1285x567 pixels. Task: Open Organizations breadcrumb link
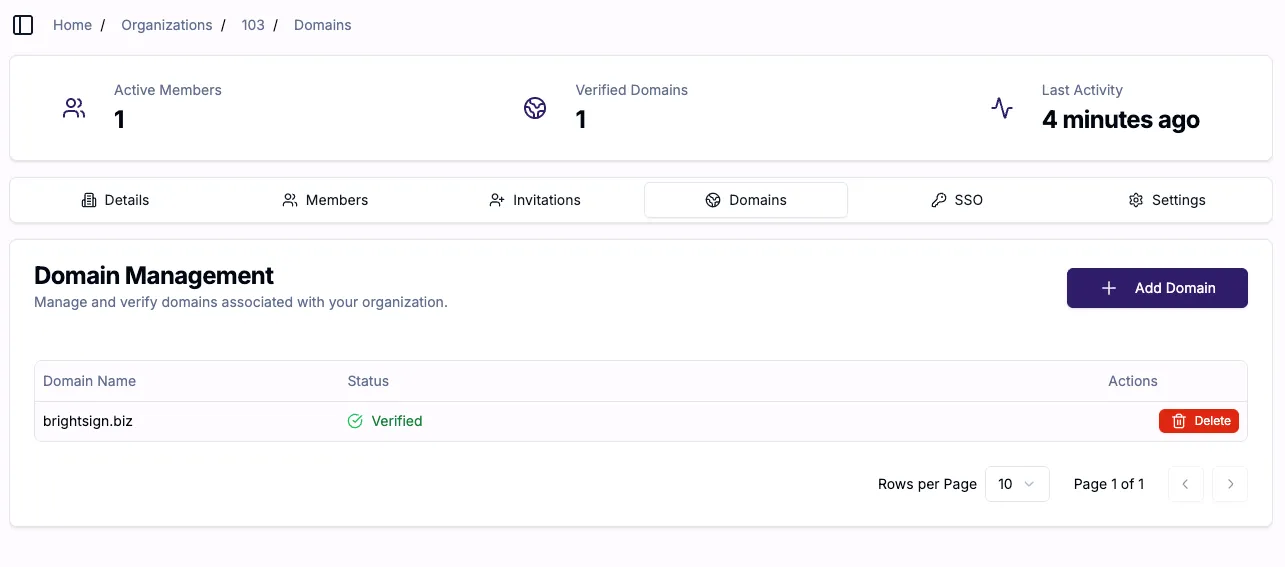167,25
